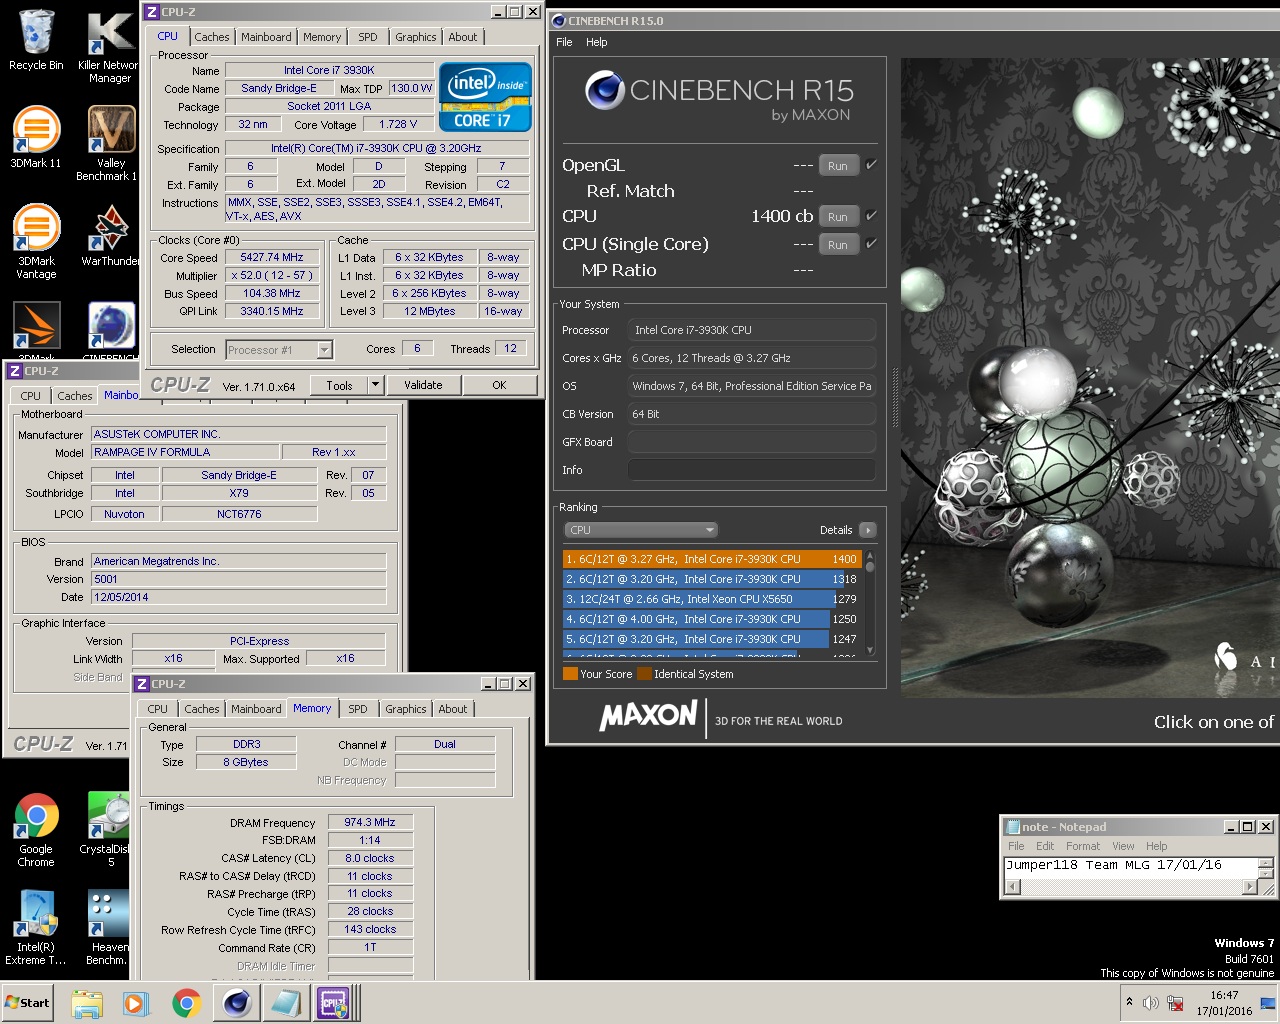Open the 3DMark Vantage desktop icon
Screen dimensions: 1280x1024
pyautogui.click(x=36, y=240)
